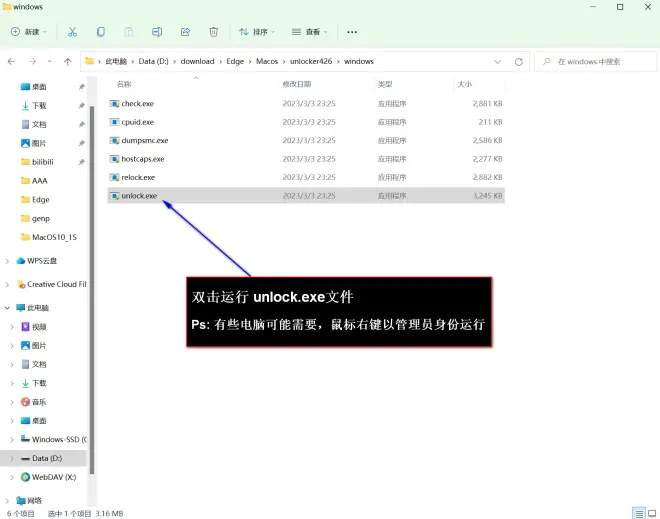Click the dumpsmc.exe file icon
The image size is (660, 519).
click(114, 141)
